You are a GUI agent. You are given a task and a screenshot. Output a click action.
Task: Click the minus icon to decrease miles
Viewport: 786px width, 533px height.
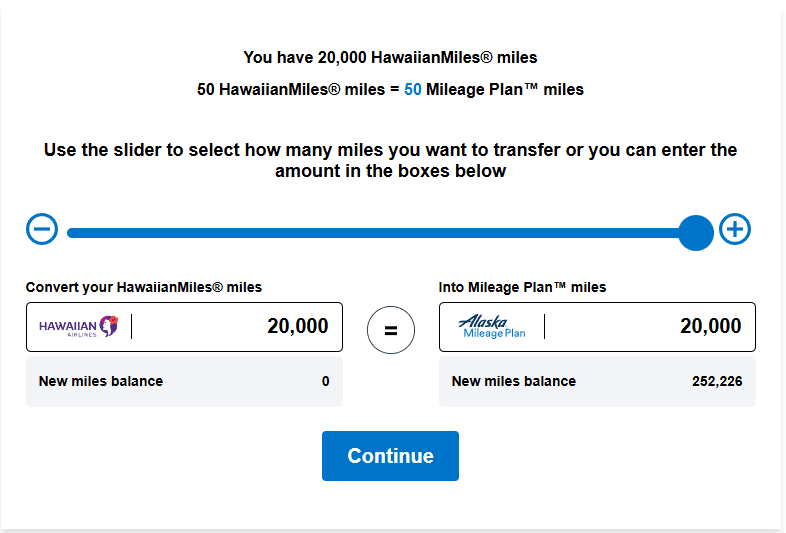[x=42, y=230]
